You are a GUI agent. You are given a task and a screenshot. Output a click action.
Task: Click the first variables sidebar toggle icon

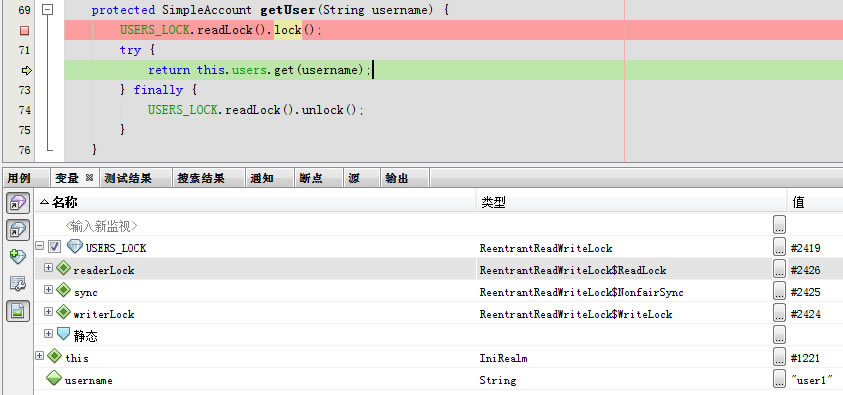coord(18,204)
